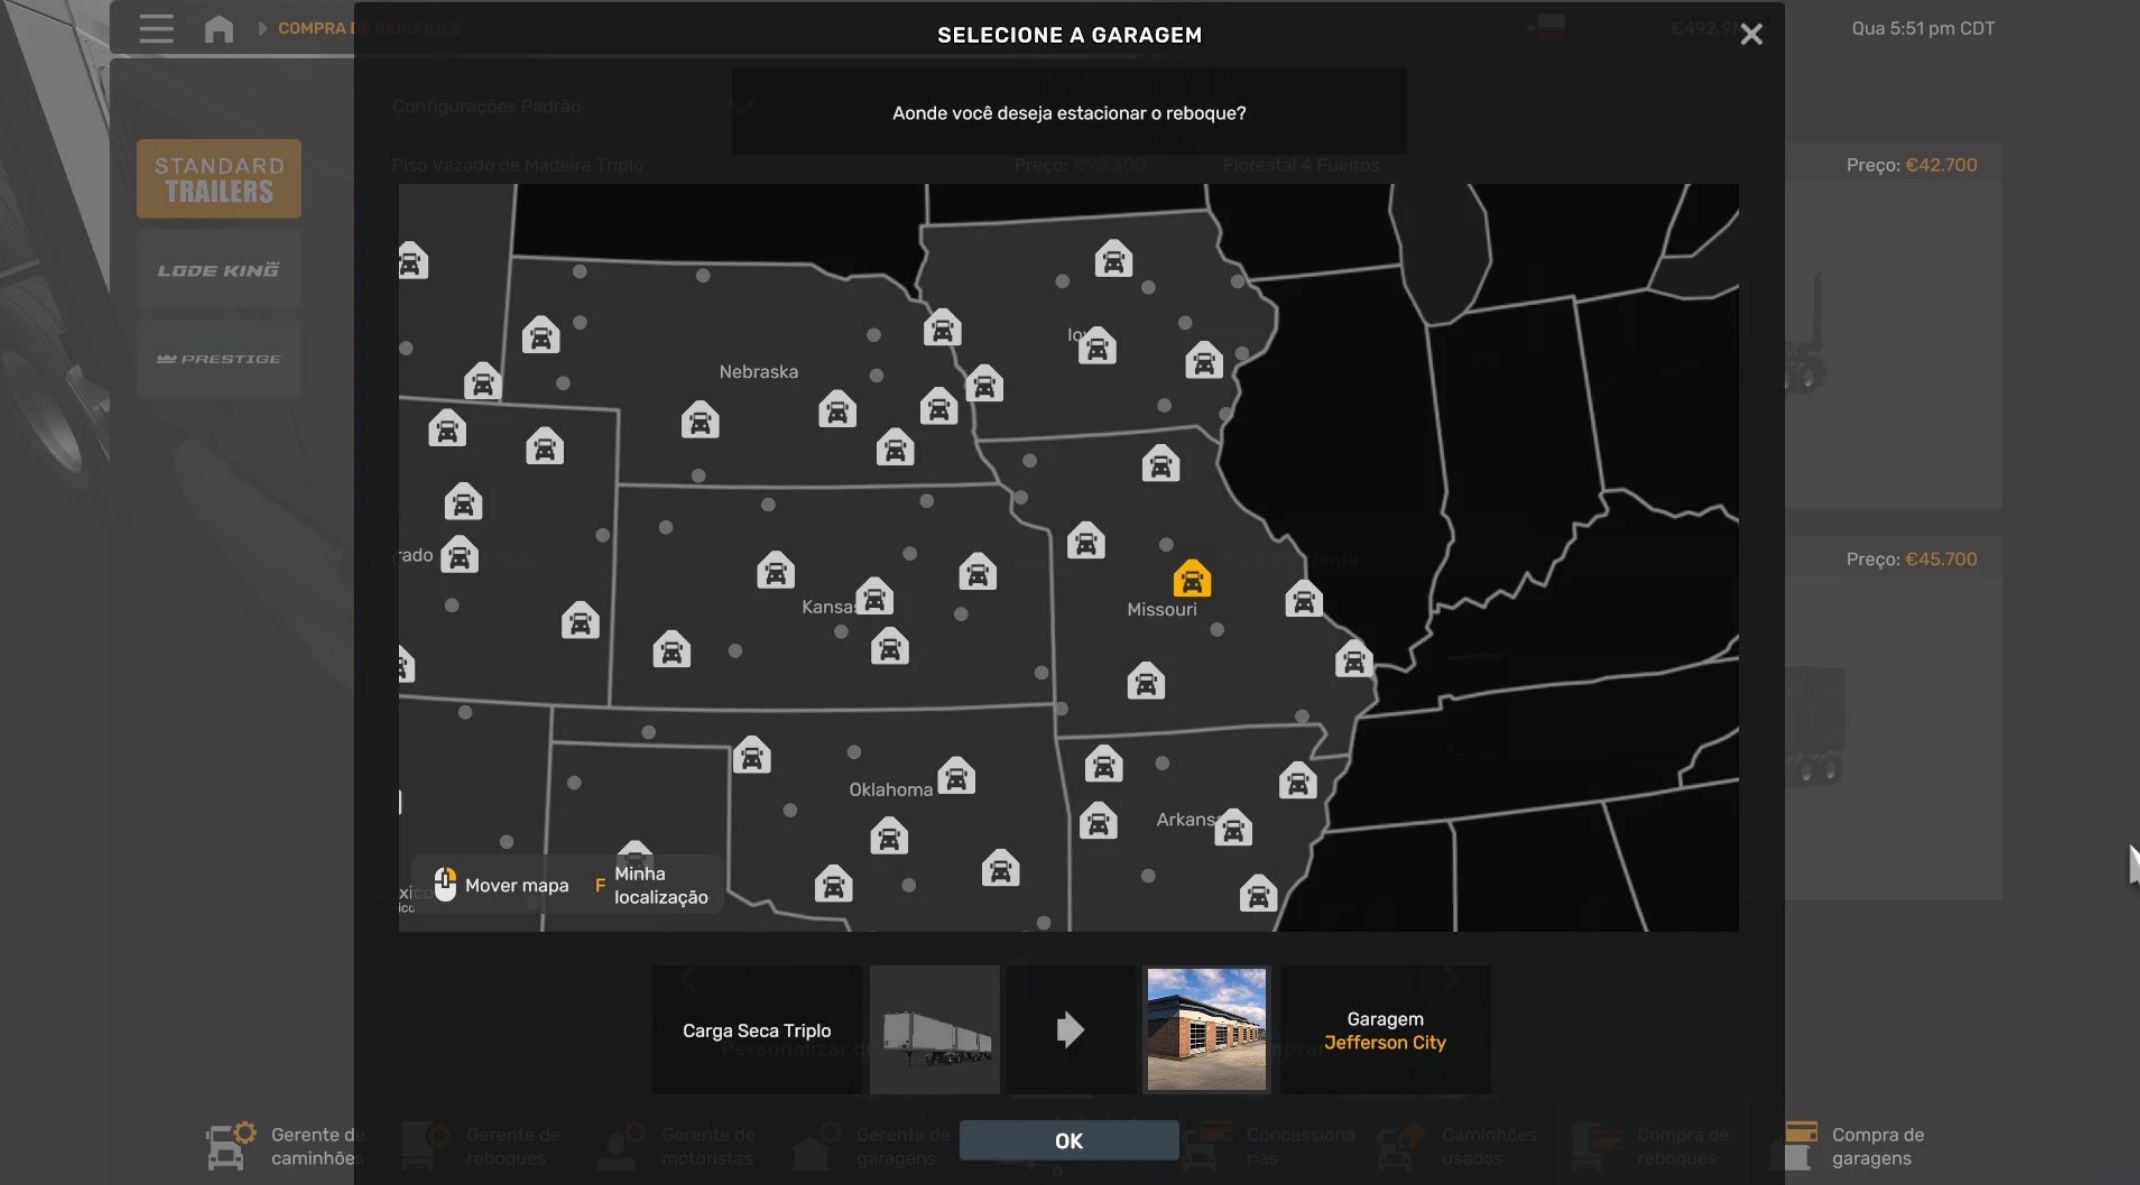
Task: Select the Lode King brand tab
Action: coord(219,270)
